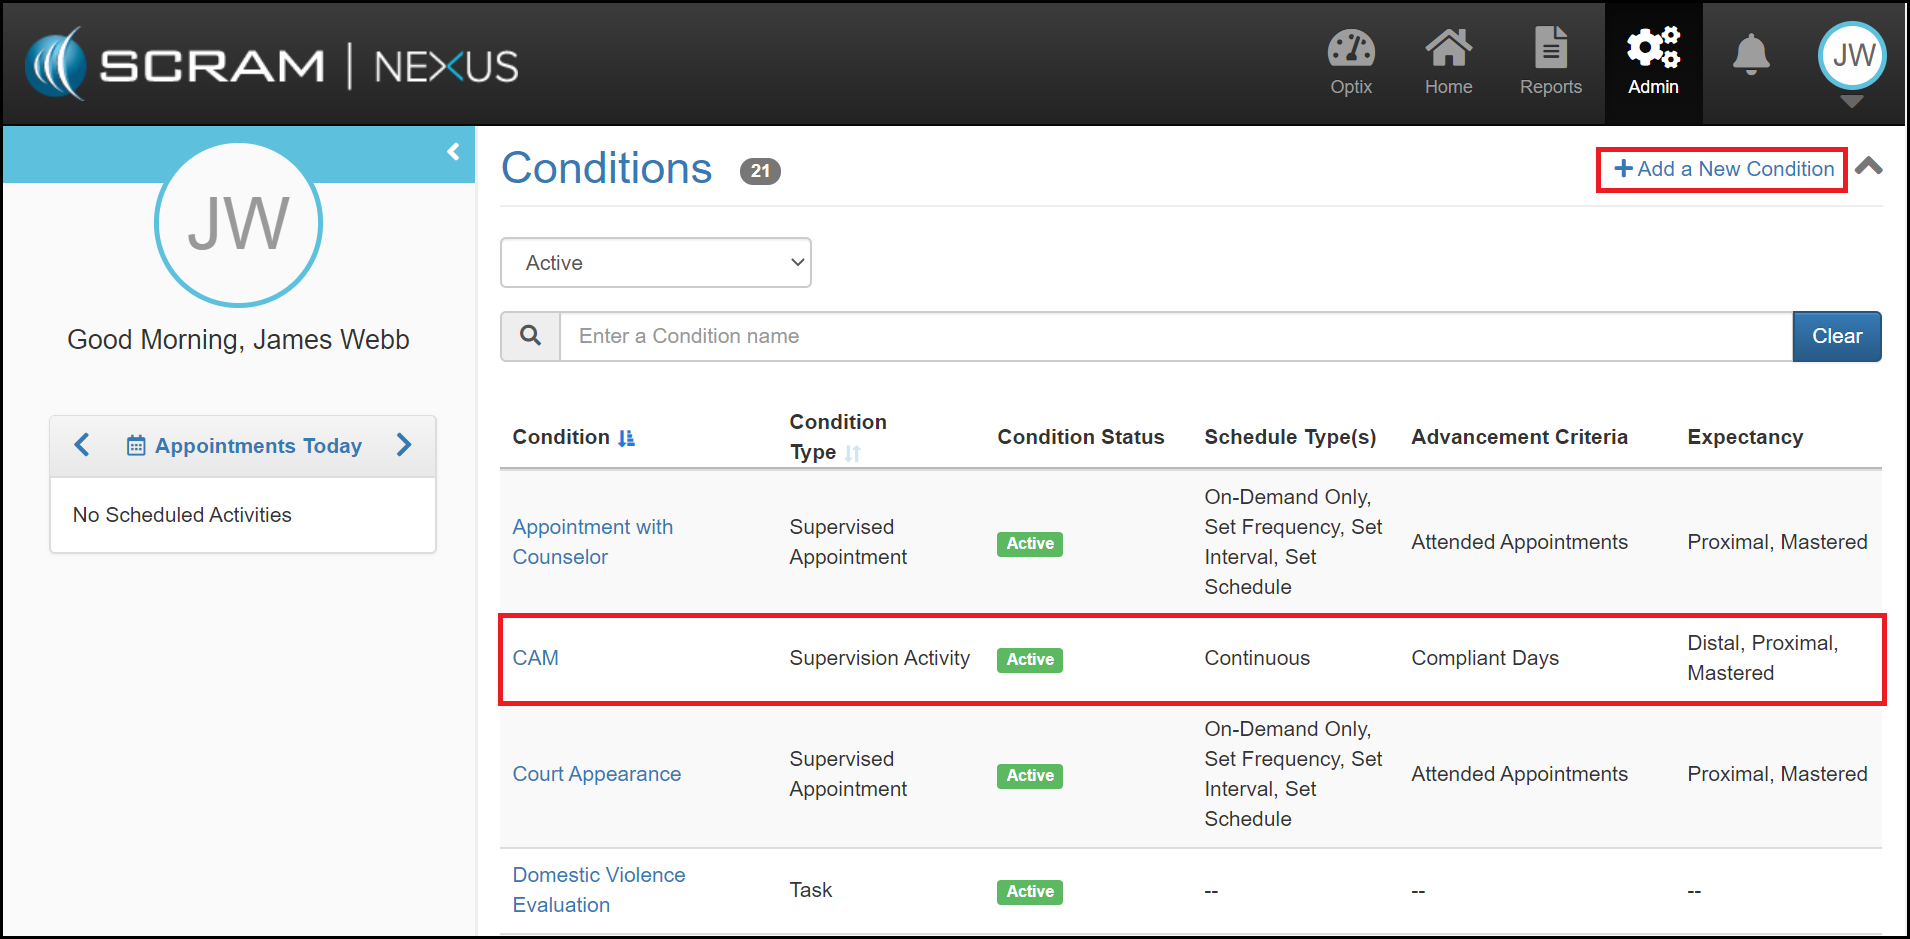The width and height of the screenshot is (1910, 939).
Task: Open notifications bell icon
Action: [1751, 56]
